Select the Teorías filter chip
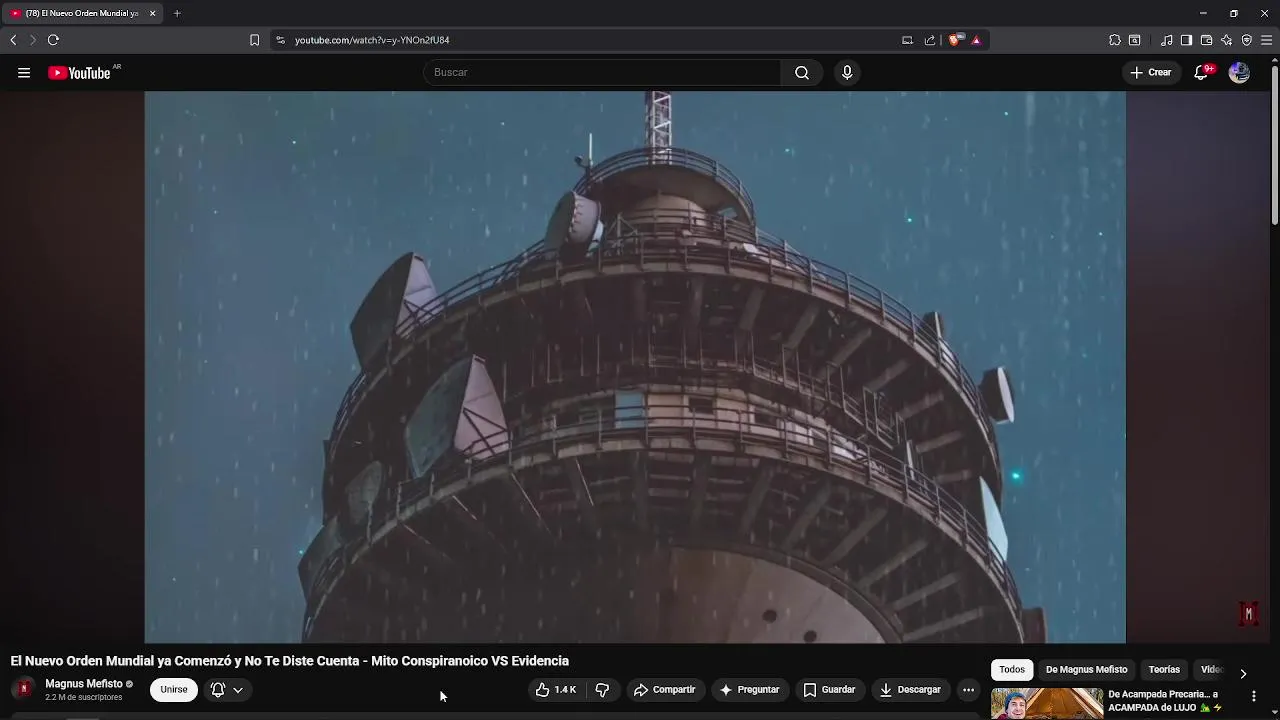This screenshot has height=720, width=1280. pos(1164,670)
